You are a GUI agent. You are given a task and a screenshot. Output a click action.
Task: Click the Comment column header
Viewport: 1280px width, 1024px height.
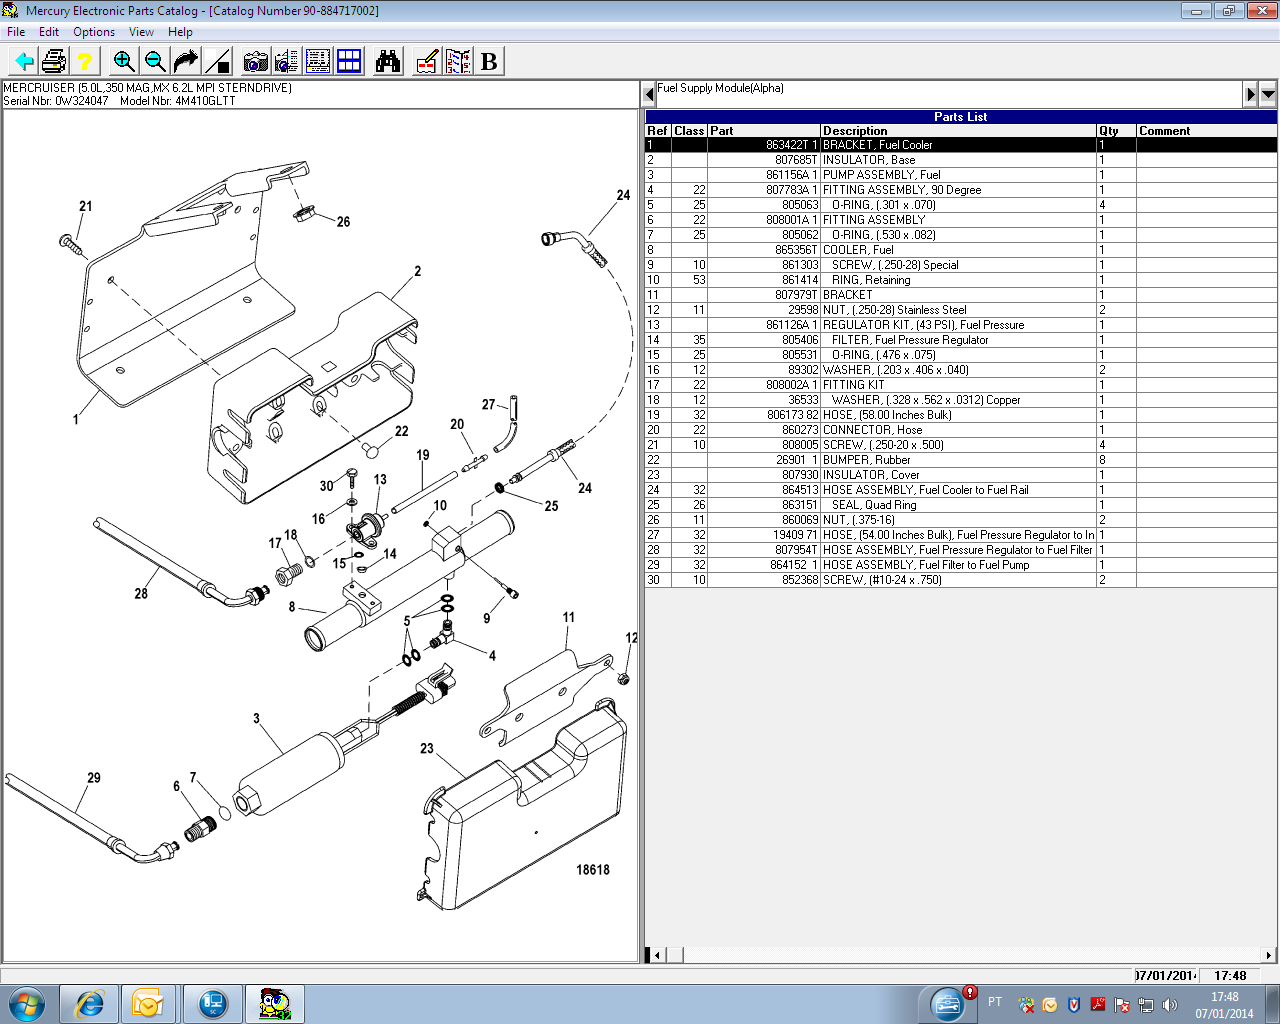pyautogui.click(x=1207, y=131)
